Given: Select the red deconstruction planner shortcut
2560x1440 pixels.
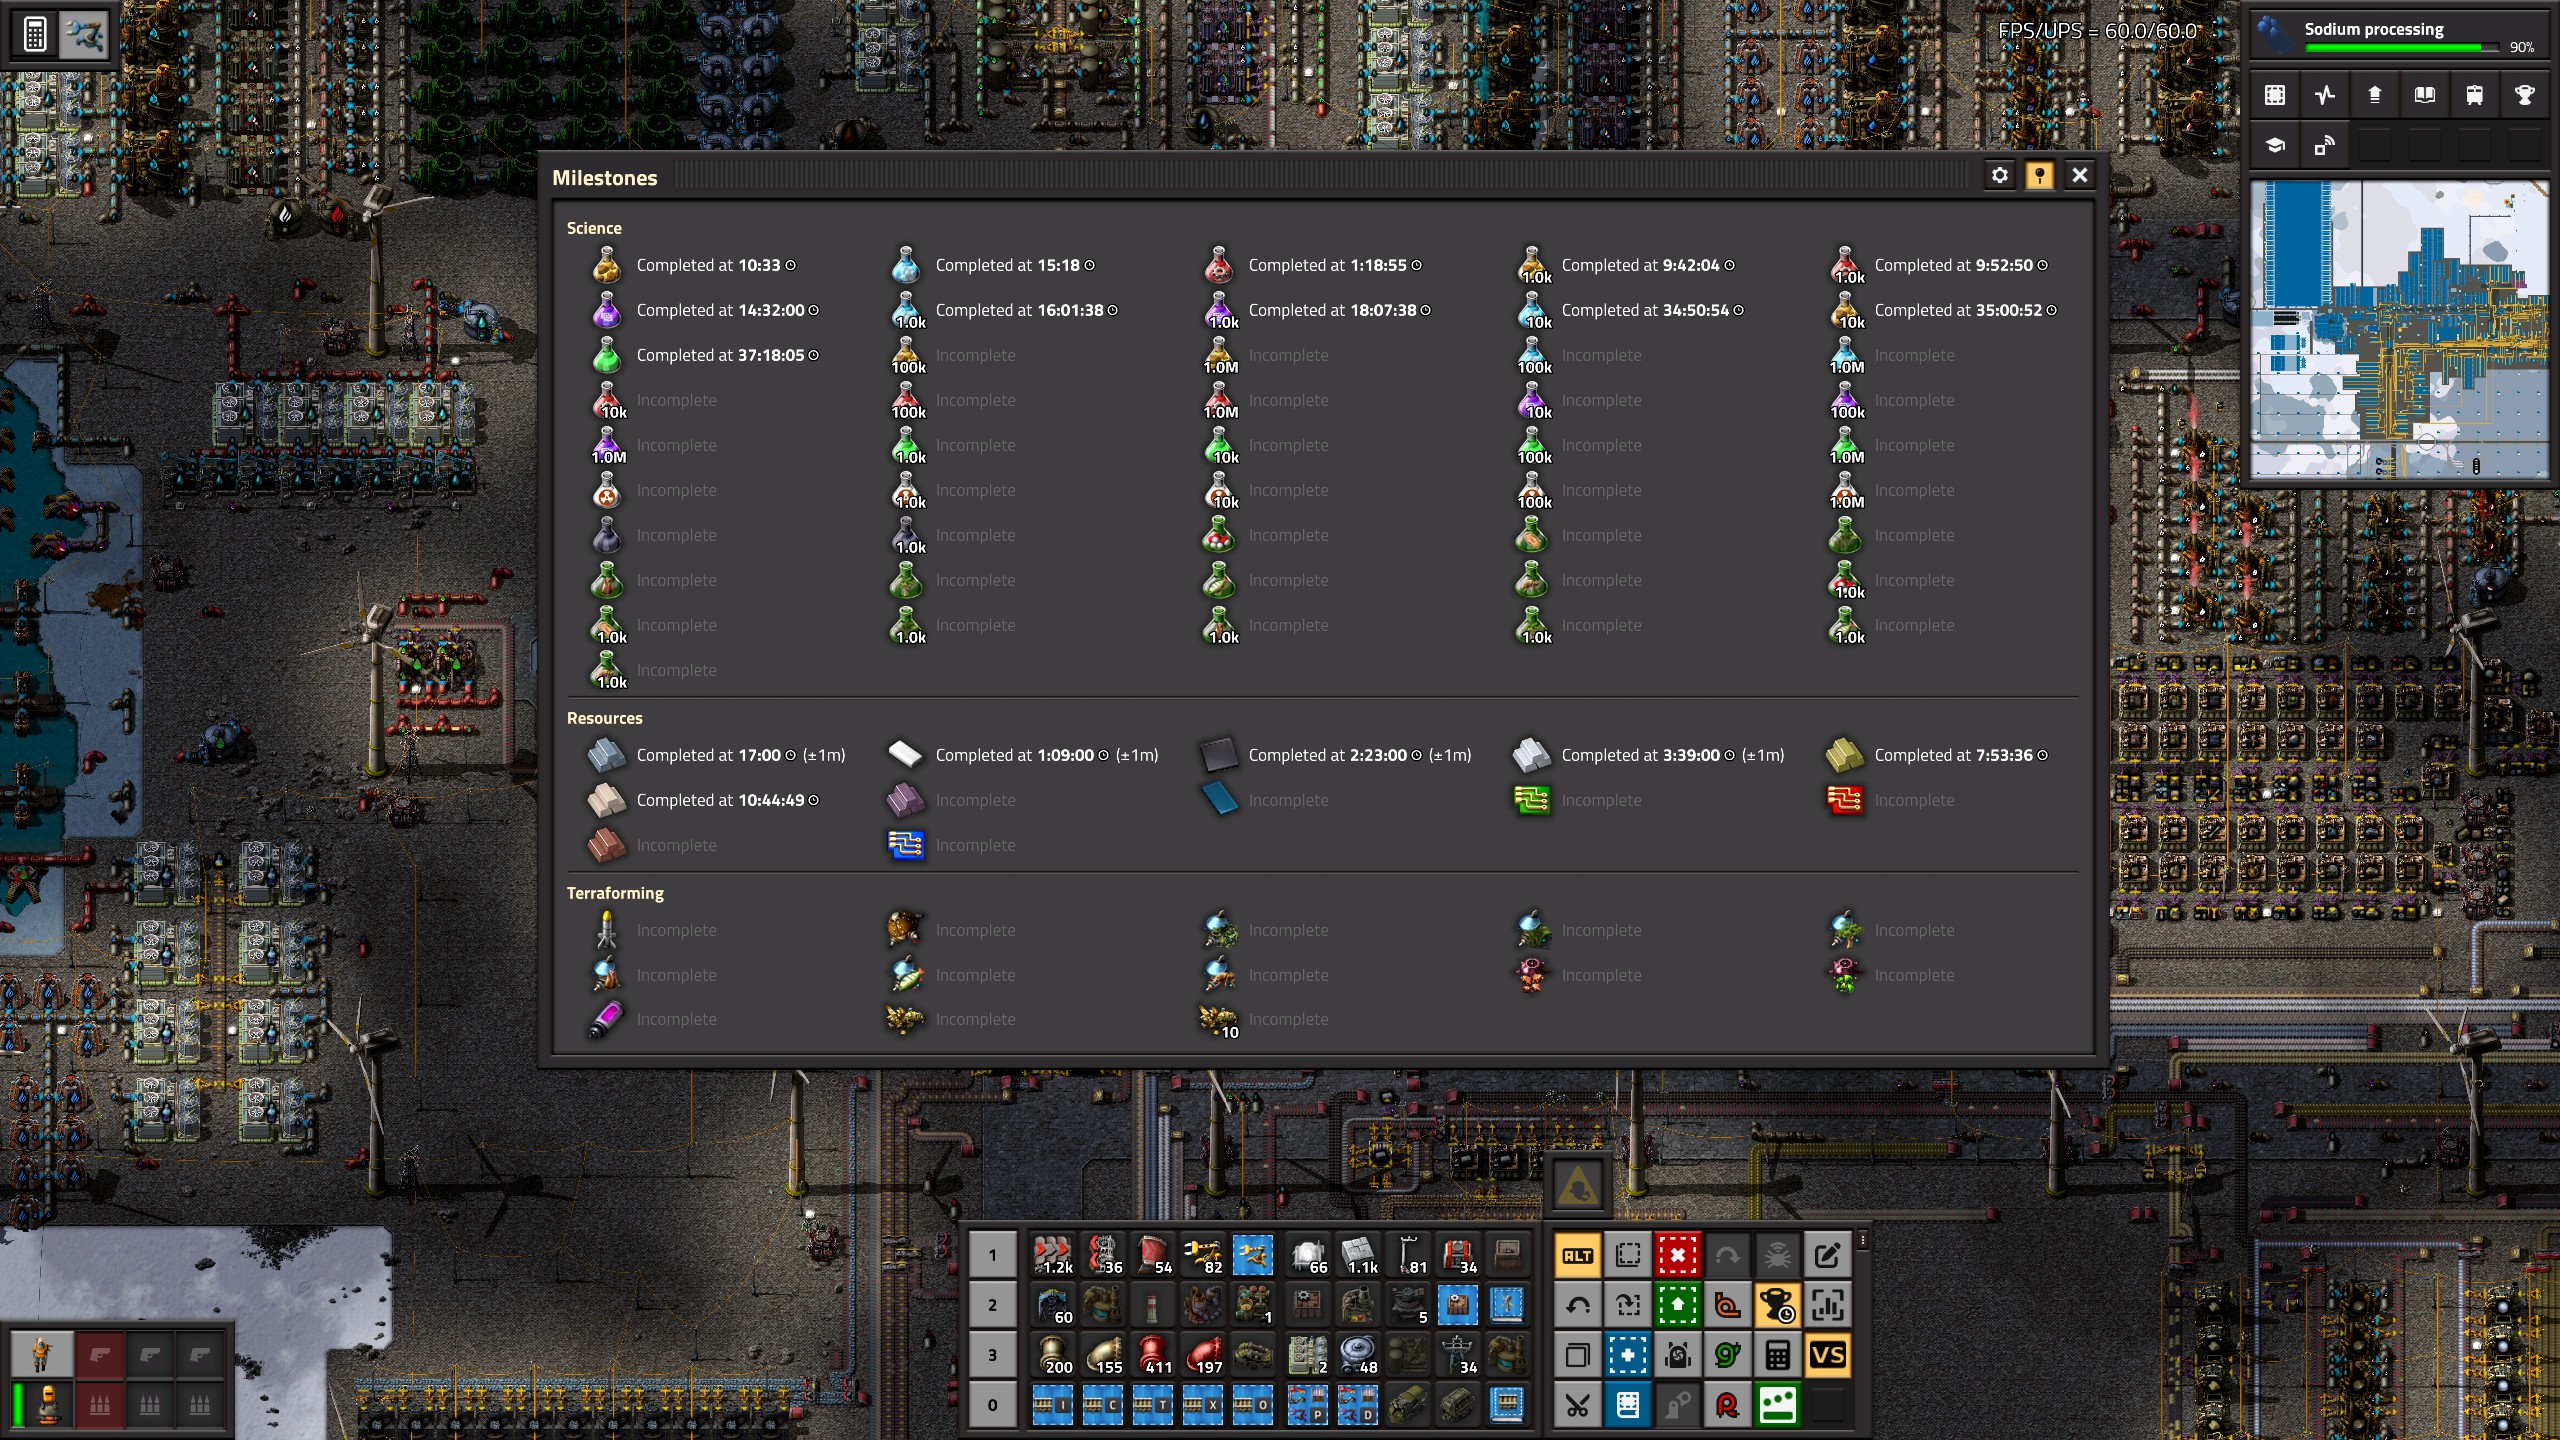Looking at the screenshot, I should [1677, 1255].
